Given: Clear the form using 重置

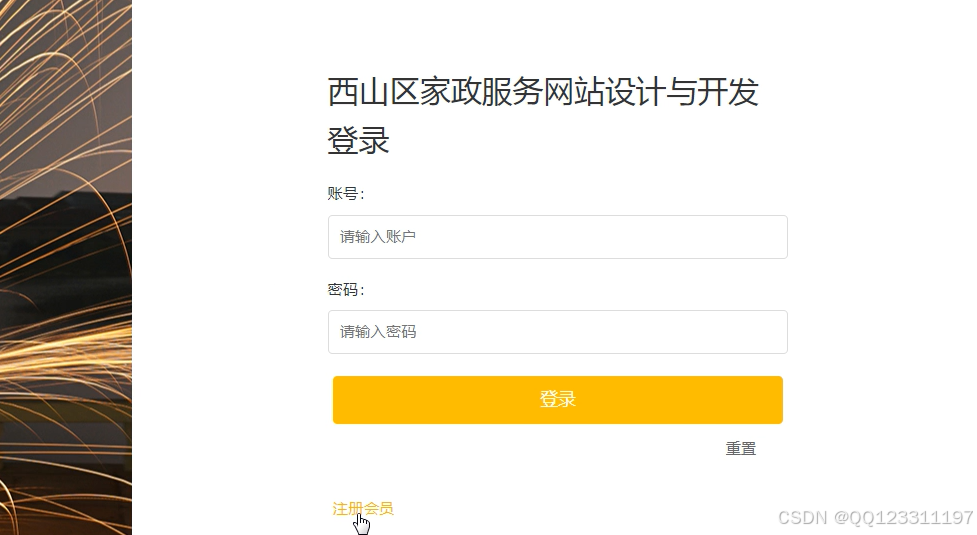Looking at the screenshot, I should click(x=740, y=449).
